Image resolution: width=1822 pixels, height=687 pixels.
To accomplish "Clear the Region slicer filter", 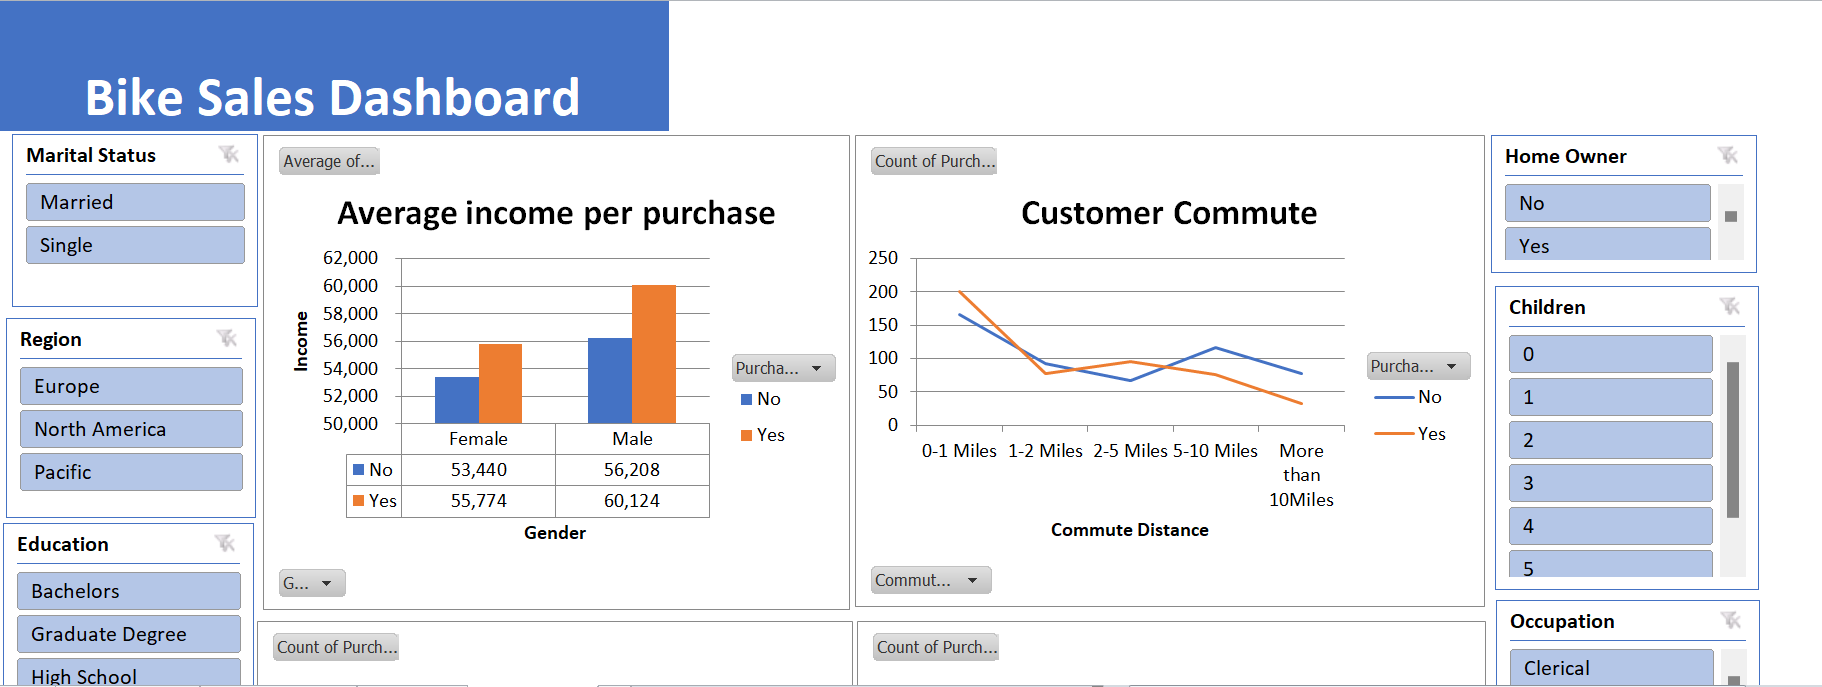I will click(x=227, y=338).
